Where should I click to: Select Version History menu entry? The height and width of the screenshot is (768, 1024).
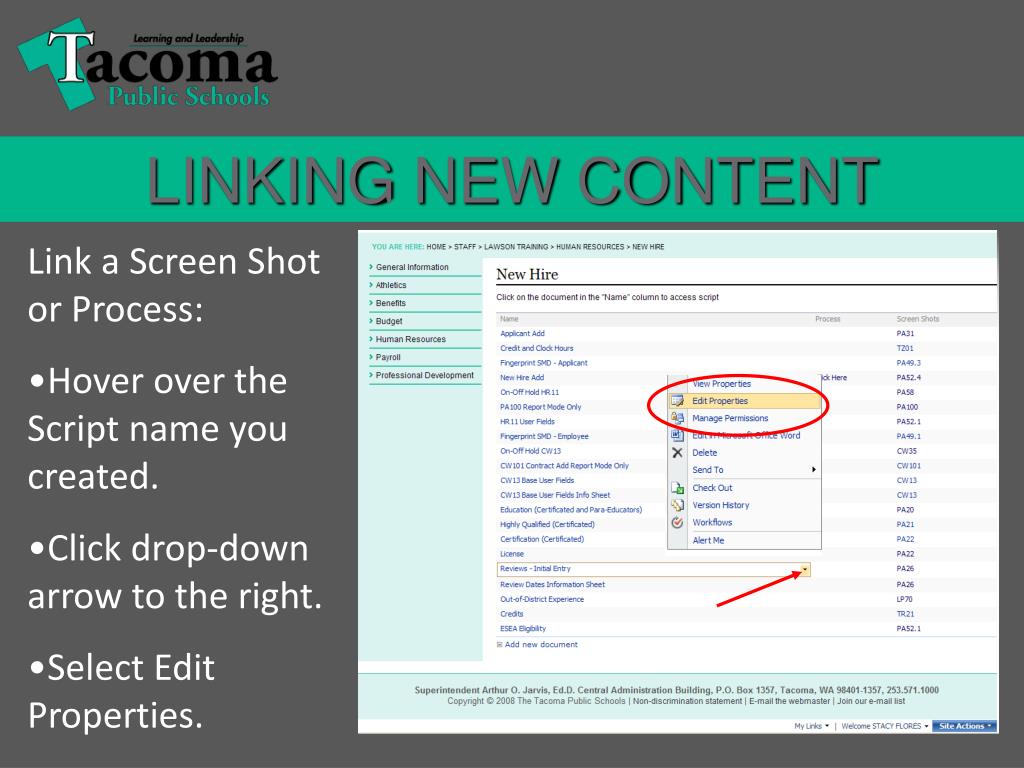pyautogui.click(x=721, y=505)
